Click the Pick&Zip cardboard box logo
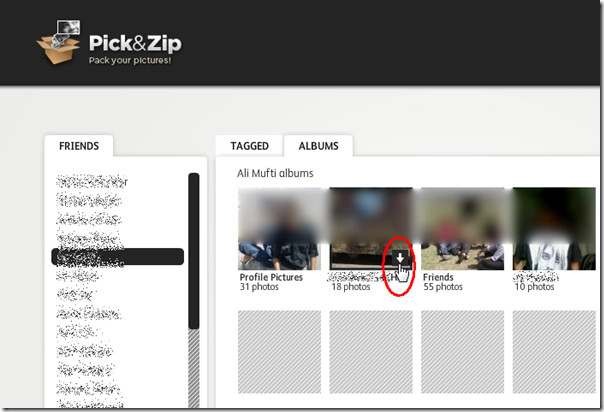Viewport: 604px width, 412px height. click(59, 42)
